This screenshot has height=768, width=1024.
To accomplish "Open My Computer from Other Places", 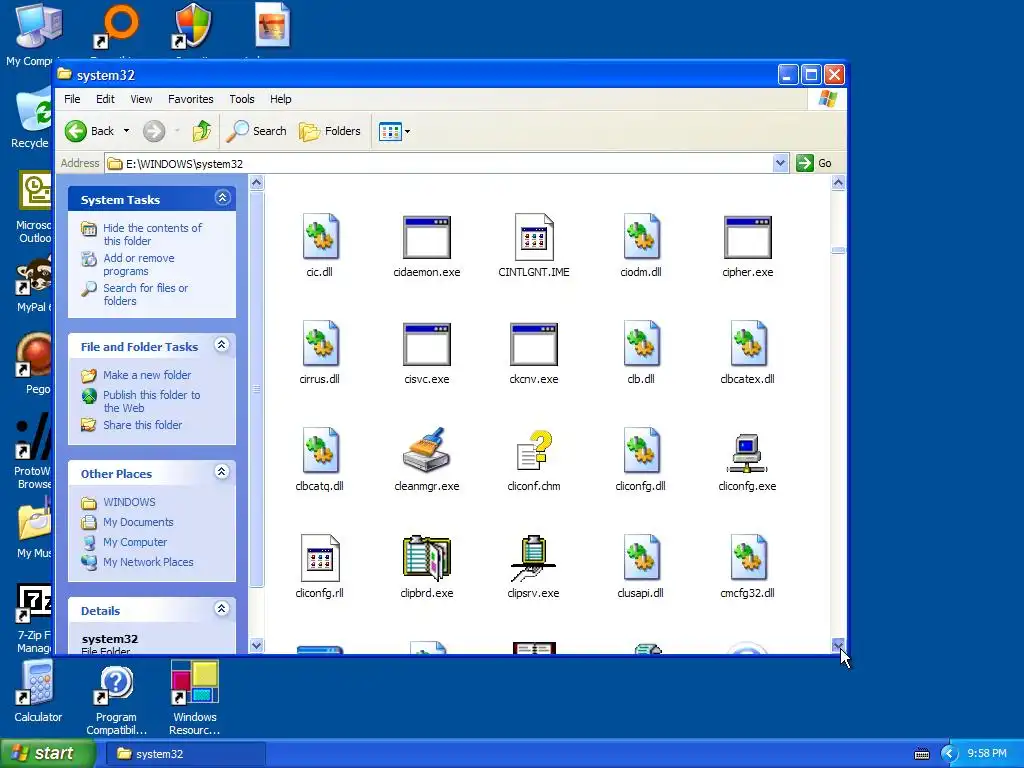I will pyautogui.click(x=135, y=542).
